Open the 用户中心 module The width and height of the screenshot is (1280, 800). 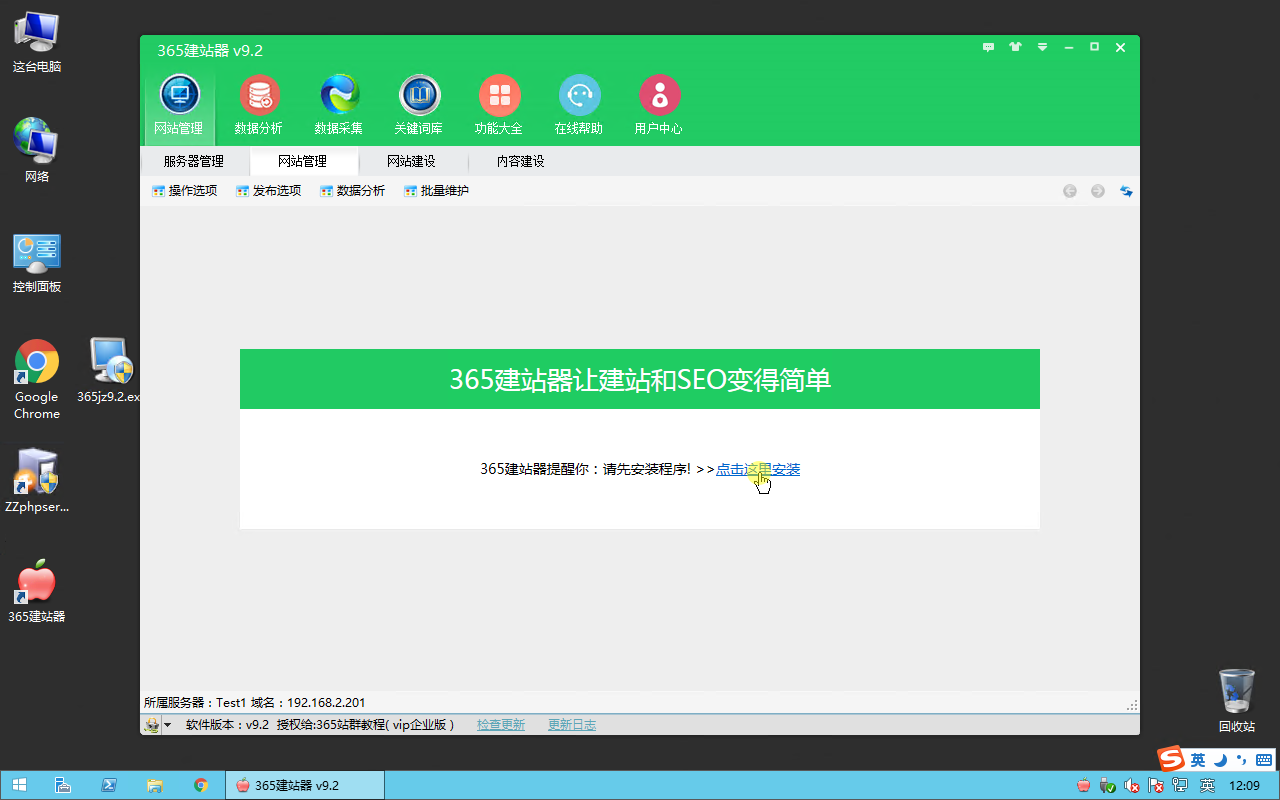tap(659, 105)
